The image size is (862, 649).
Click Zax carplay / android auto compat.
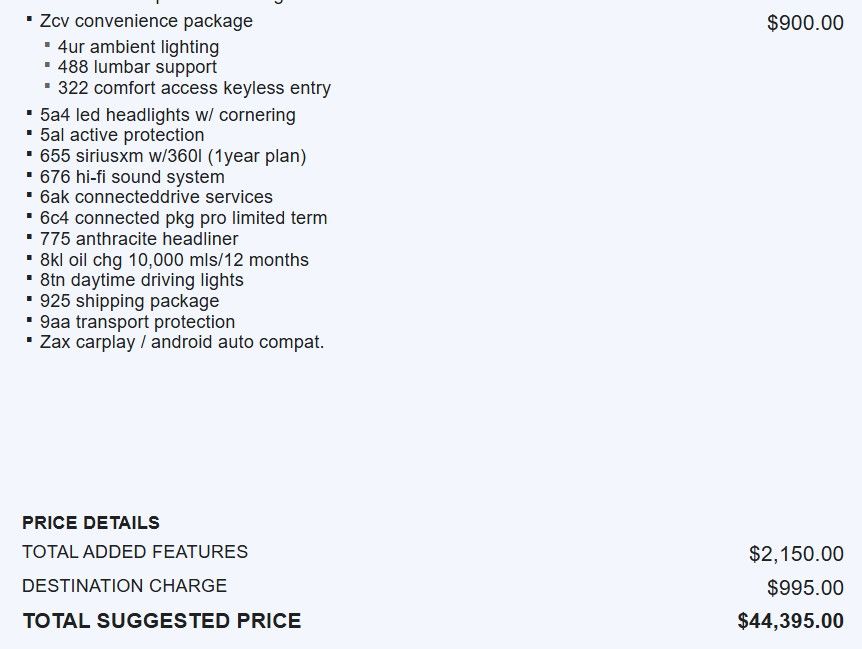tap(182, 342)
